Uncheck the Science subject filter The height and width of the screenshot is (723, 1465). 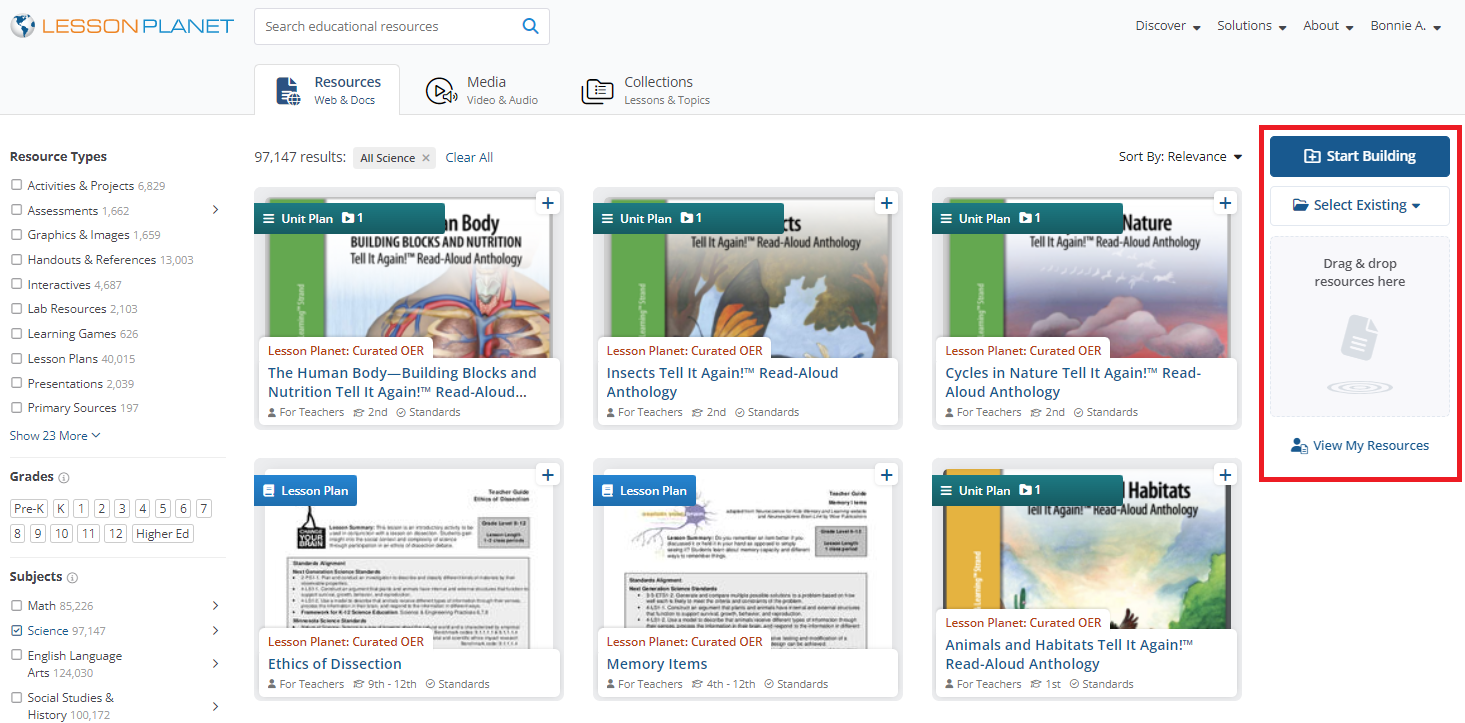pyautogui.click(x=16, y=630)
